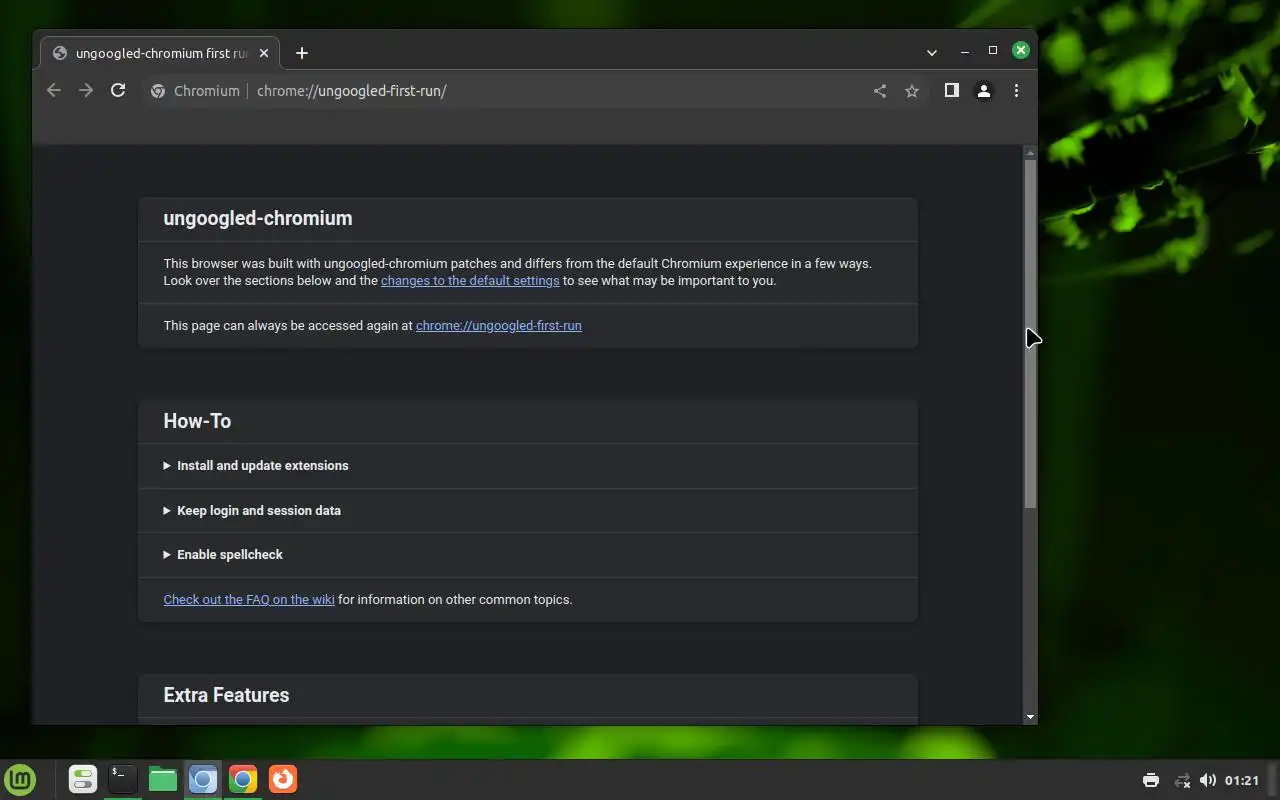Viewport: 1280px width, 800px height.
Task: Expand Install and update extensions
Action: [527, 466]
